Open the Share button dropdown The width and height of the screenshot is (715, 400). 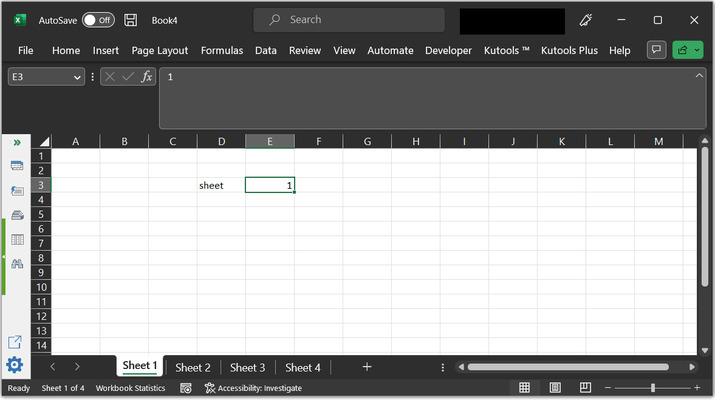coord(687,50)
